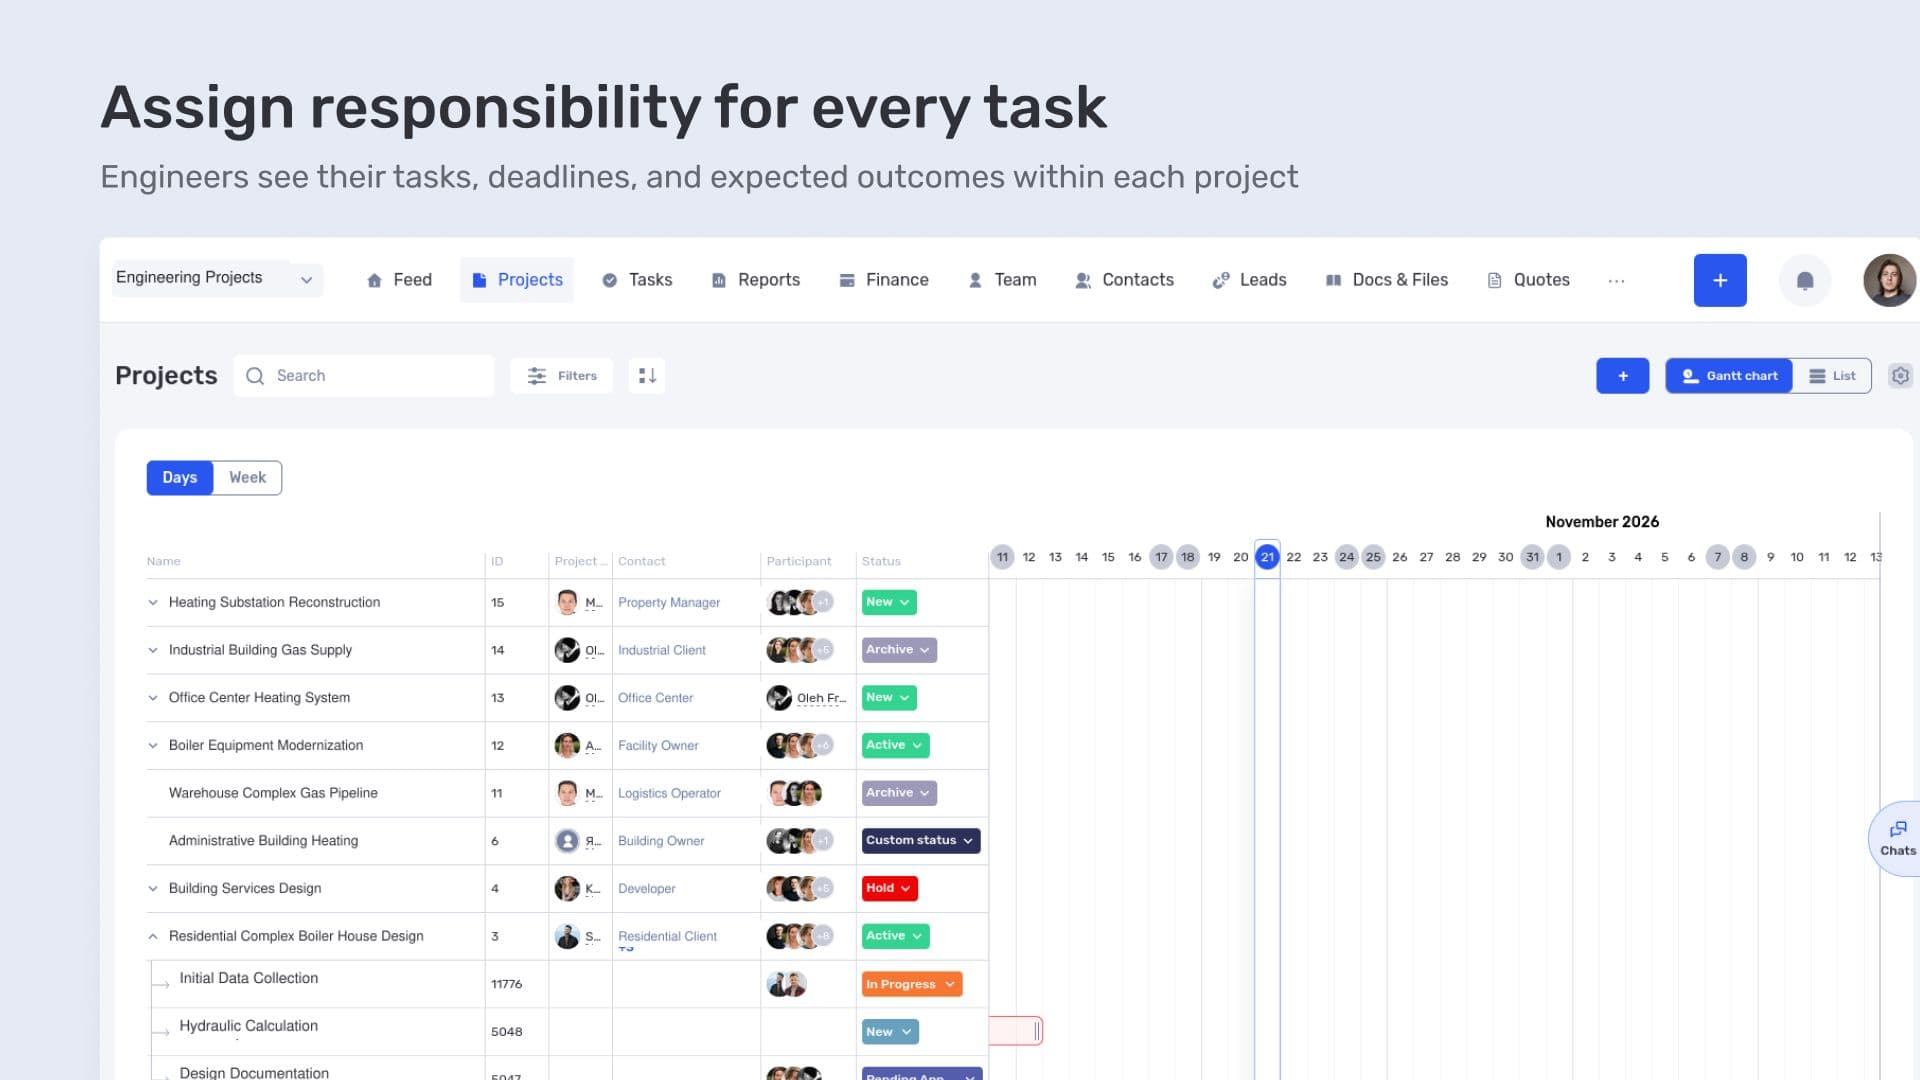Open Docs & Files tab
The height and width of the screenshot is (1080, 1920).
(x=1386, y=280)
